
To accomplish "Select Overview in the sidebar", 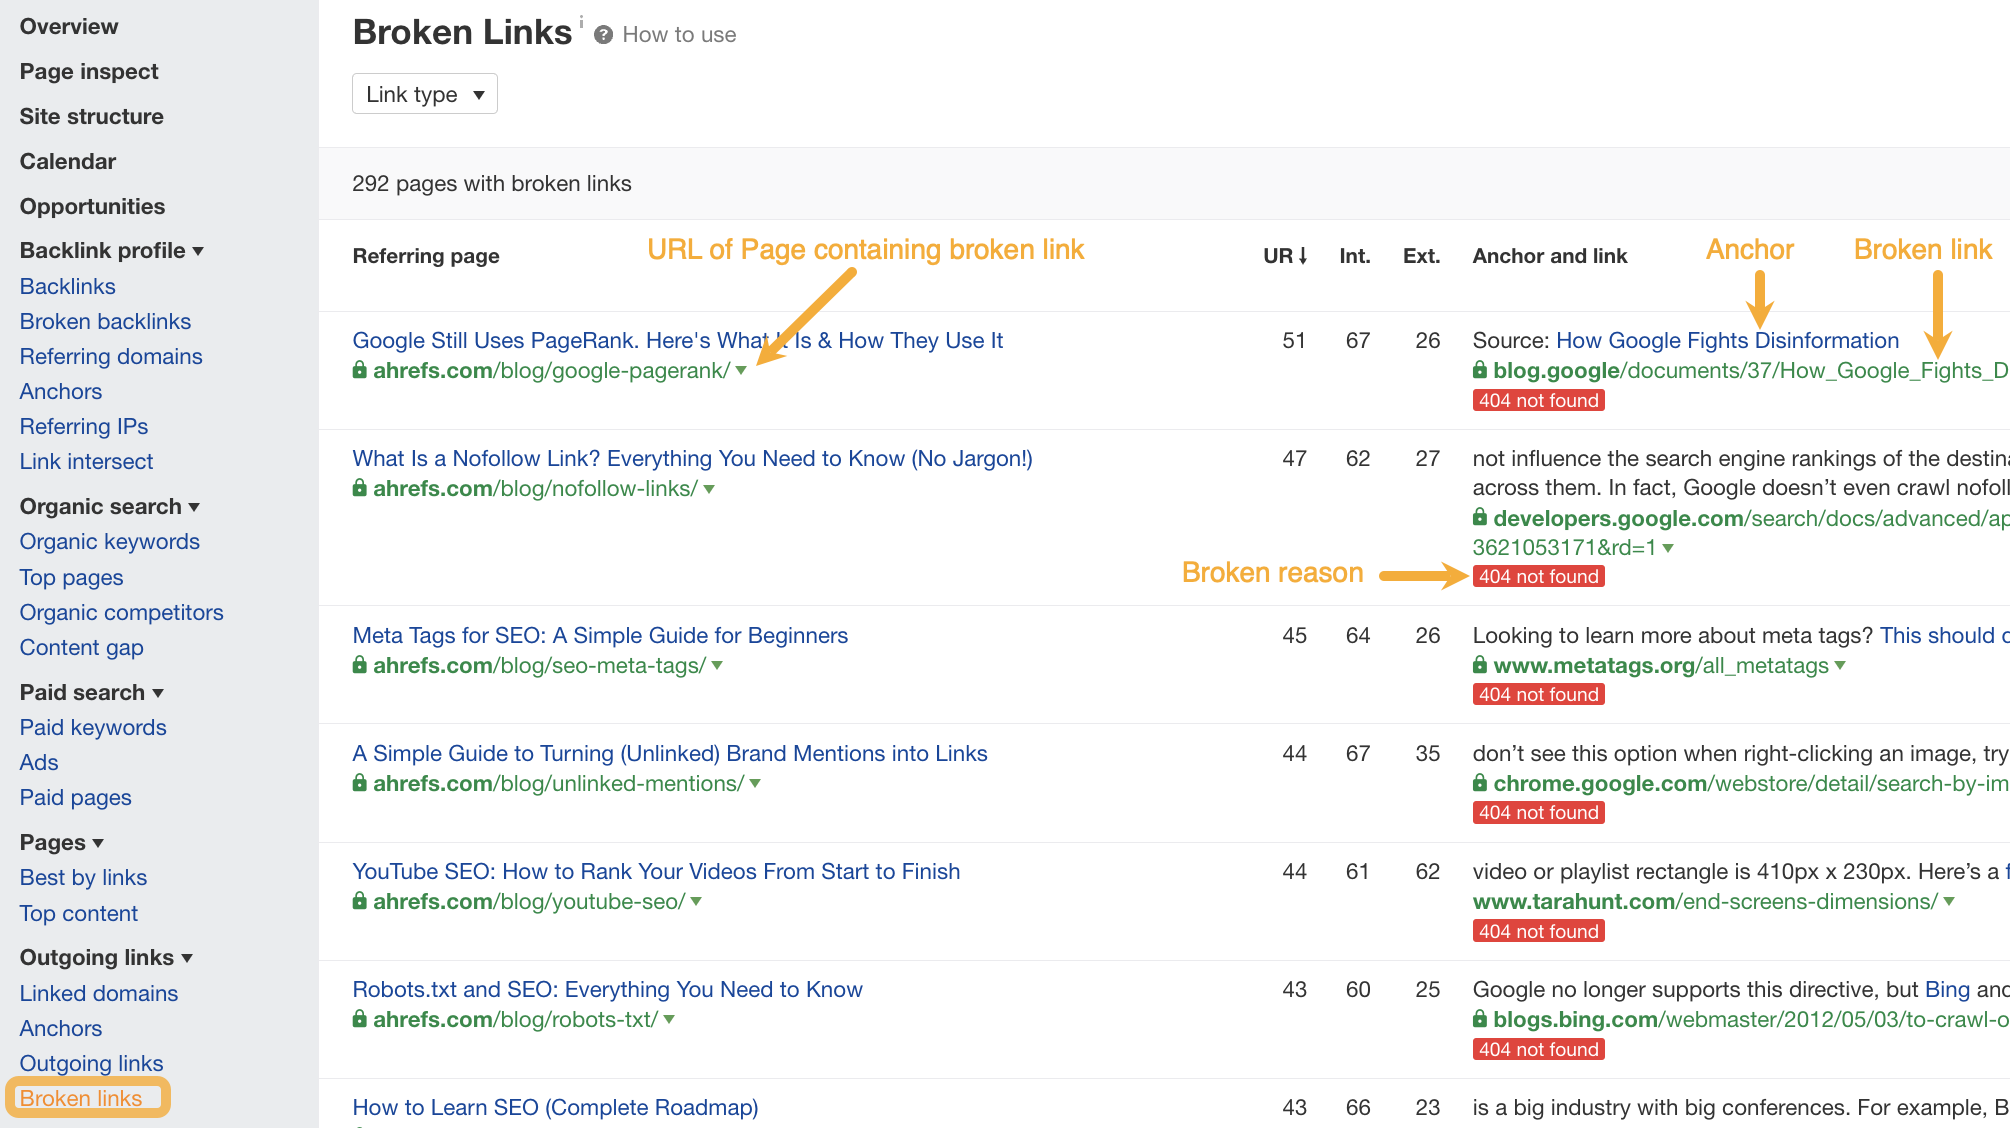I will [68, 26].
